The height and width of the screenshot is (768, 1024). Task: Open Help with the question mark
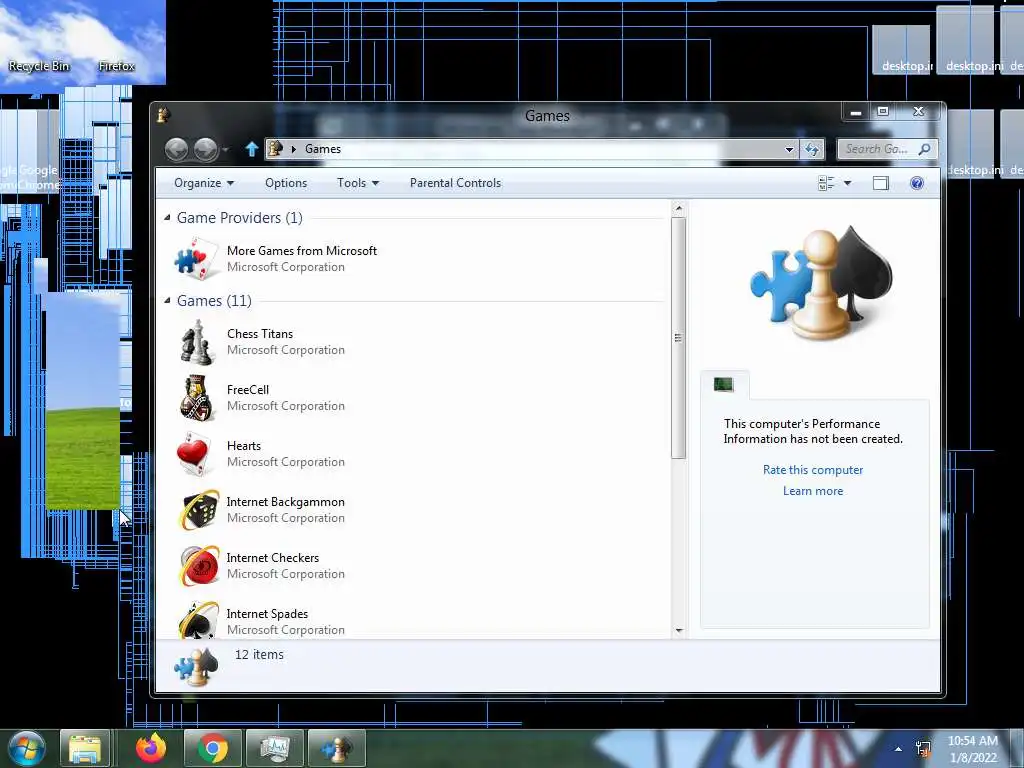pos(917,184)
